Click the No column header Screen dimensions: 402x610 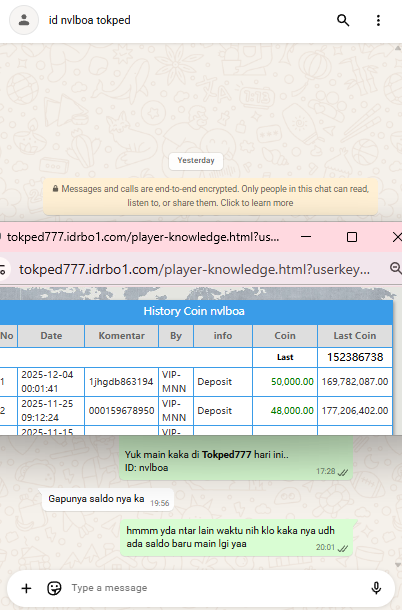[x=7, y=336]
